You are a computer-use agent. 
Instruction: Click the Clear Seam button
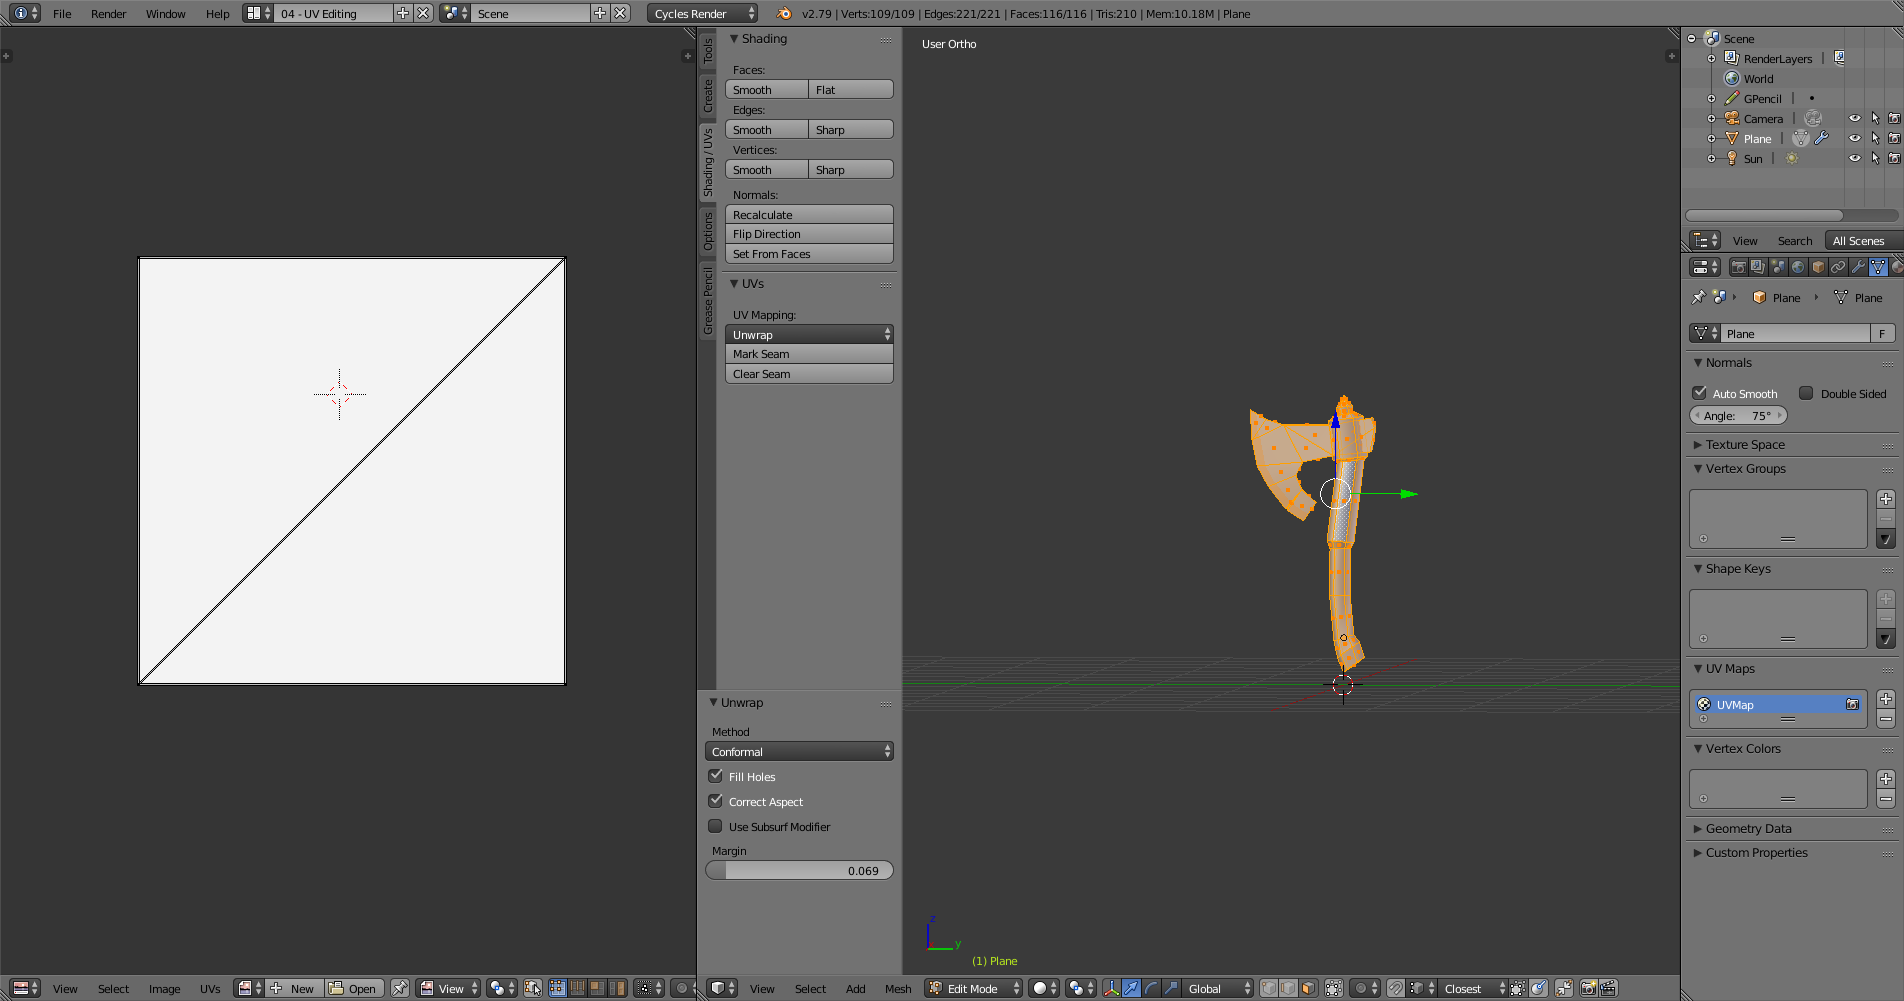tap(809, 374)
